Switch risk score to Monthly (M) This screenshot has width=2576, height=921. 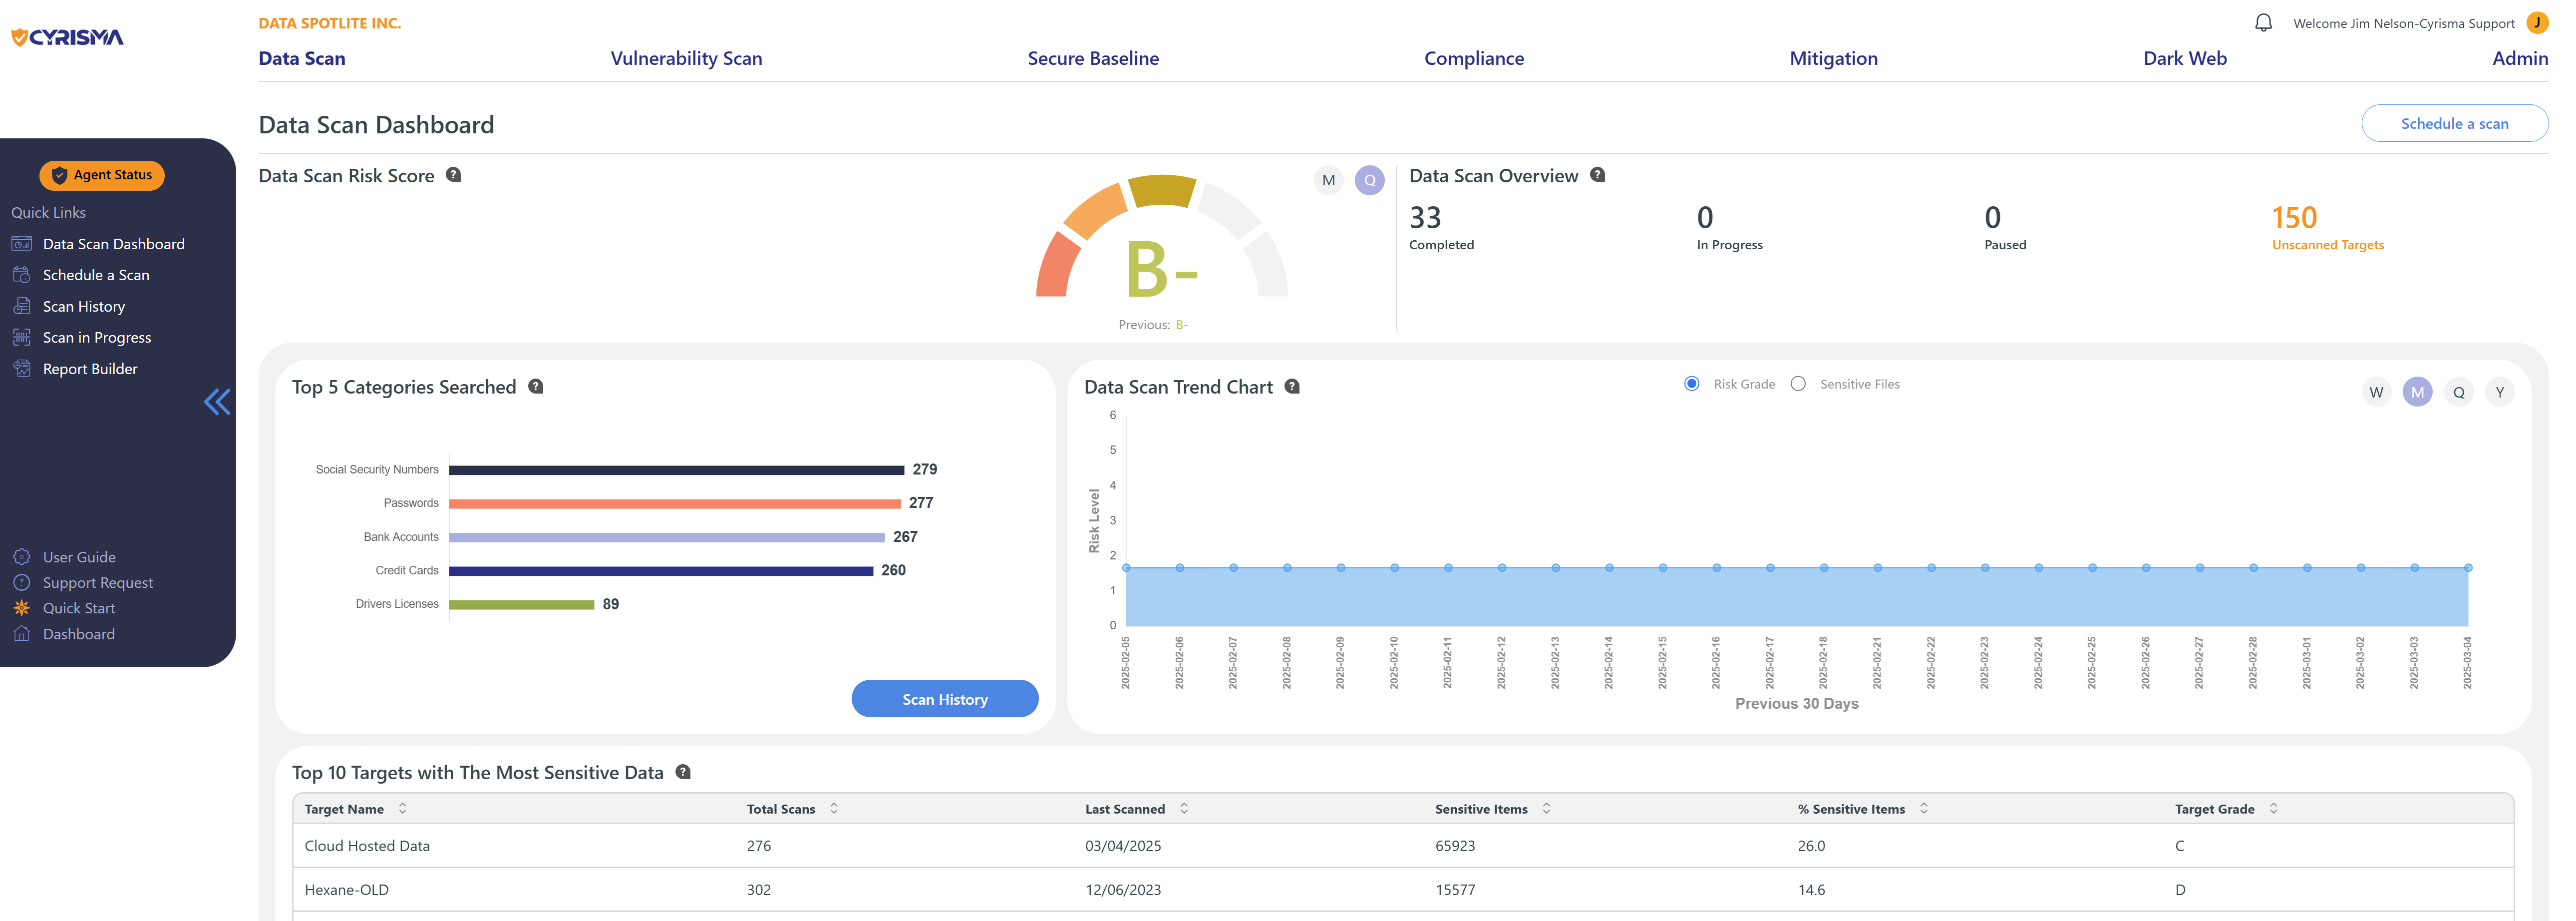click(1328, 180)
